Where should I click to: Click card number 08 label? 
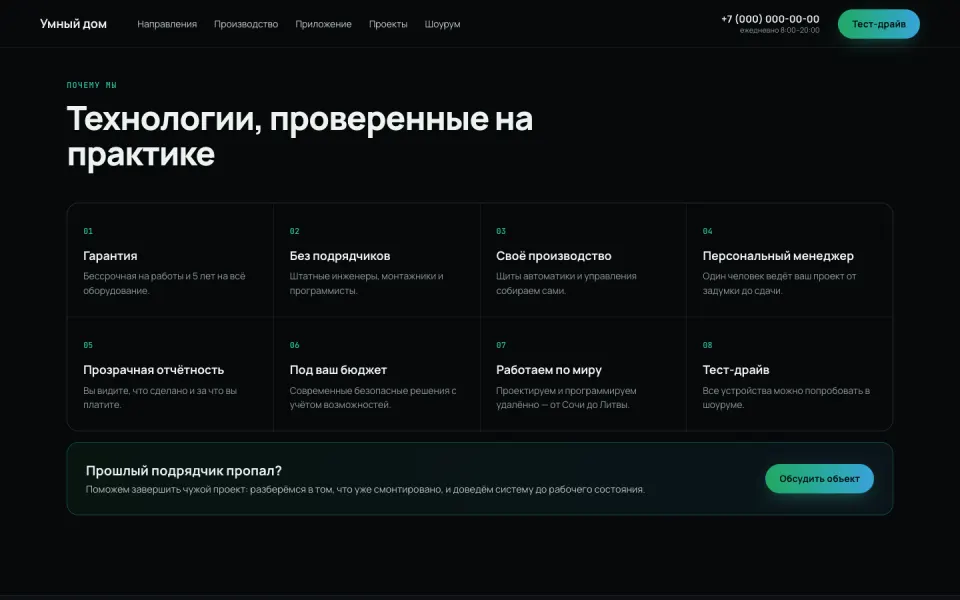click(x=708, y=345)
